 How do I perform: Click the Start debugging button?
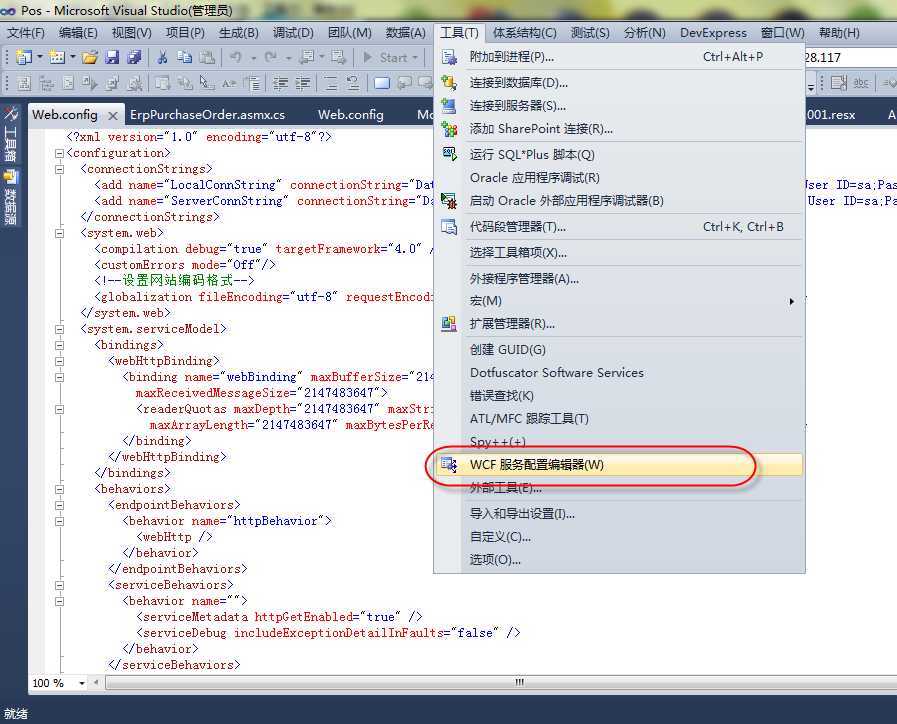coord(385,57)
